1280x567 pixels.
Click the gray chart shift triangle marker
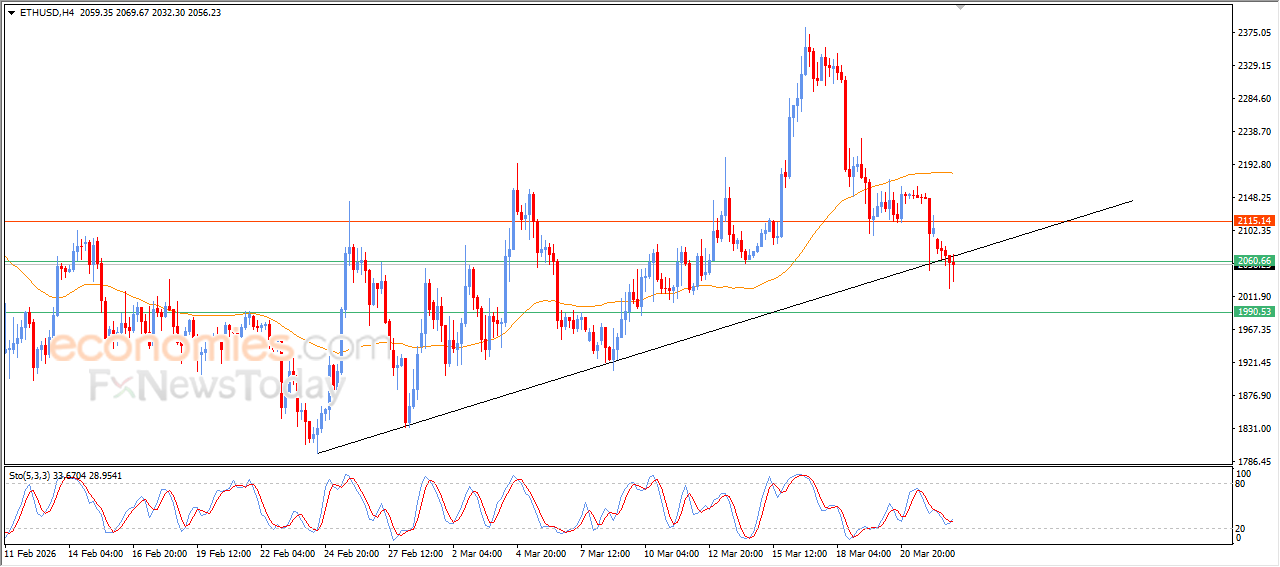(961, 7)
